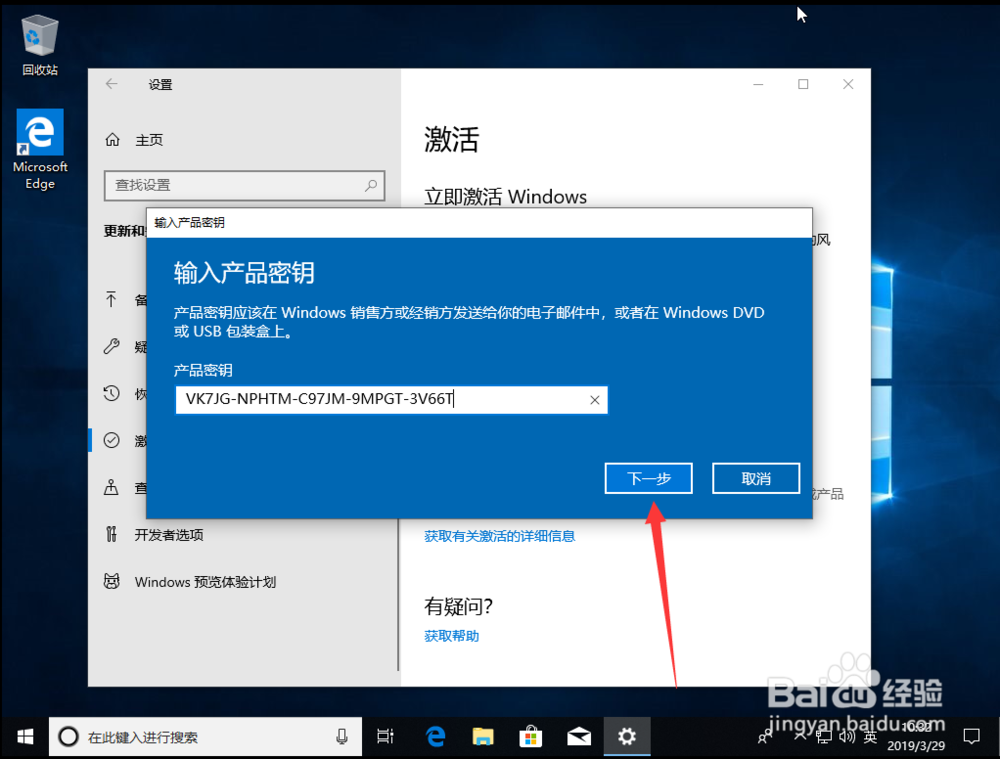The image size is (1000, 759).
Task: Click inside the 产品密钥 input field
Action: [x=391, y=400]
